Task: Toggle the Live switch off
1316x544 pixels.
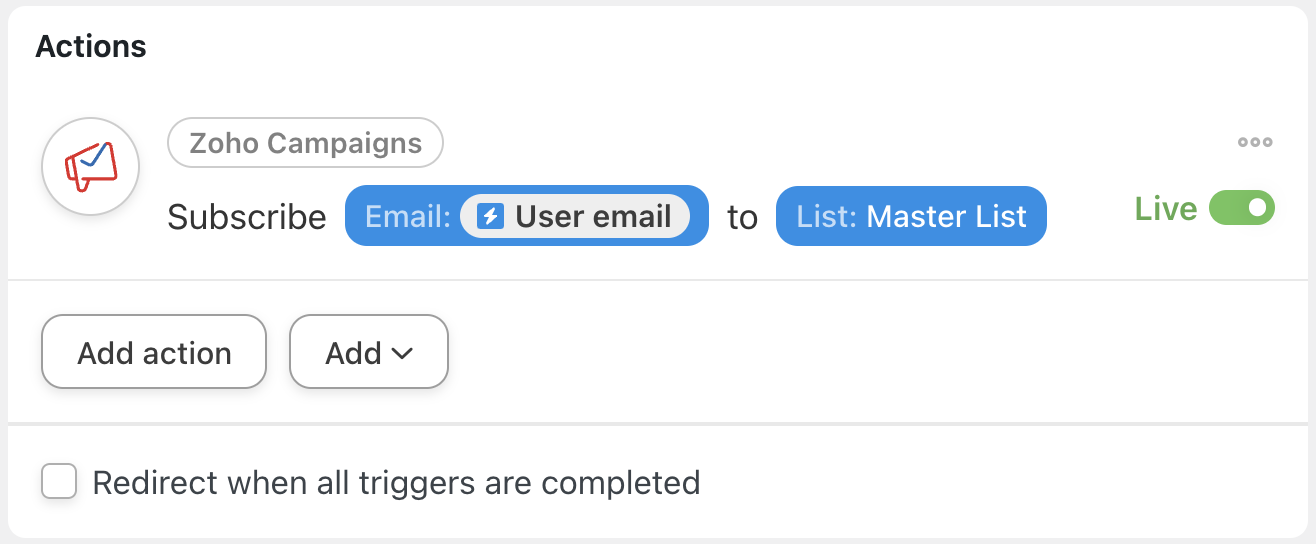Action: click(x=1242, y=208)
